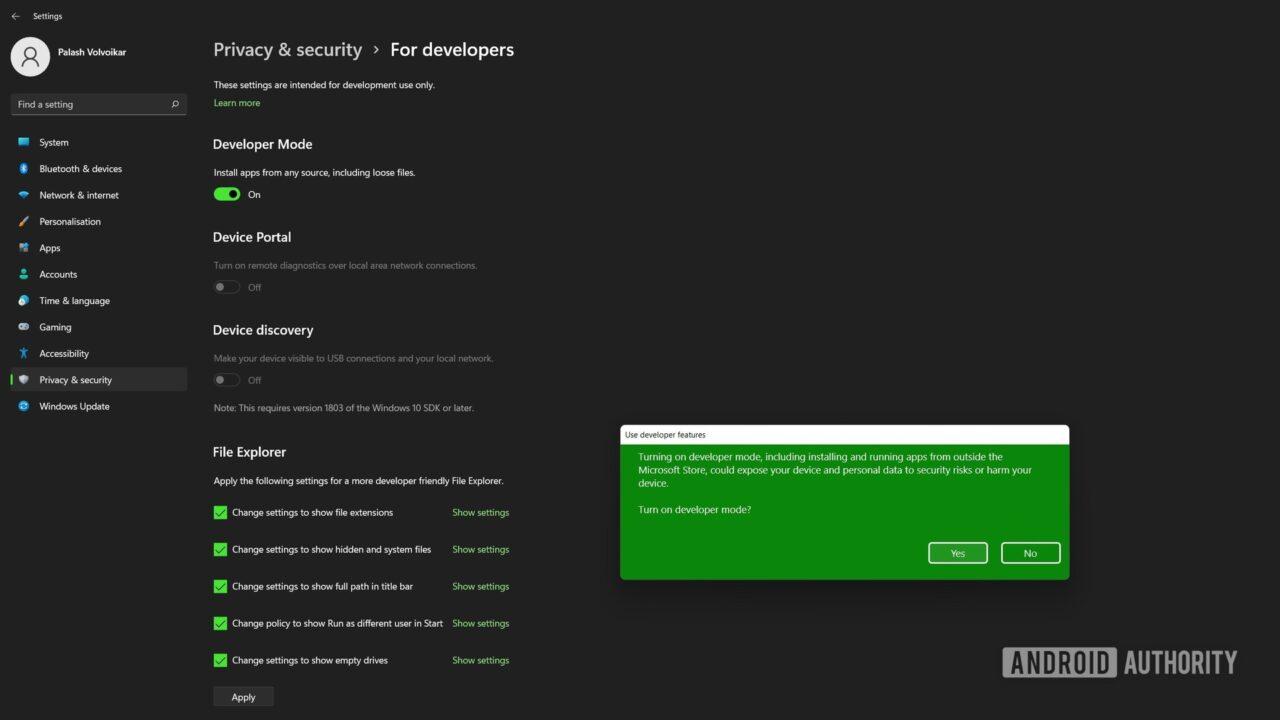Open Windows Update icon in sidebar
The image size is (1280, 720).
pos(24,406)
